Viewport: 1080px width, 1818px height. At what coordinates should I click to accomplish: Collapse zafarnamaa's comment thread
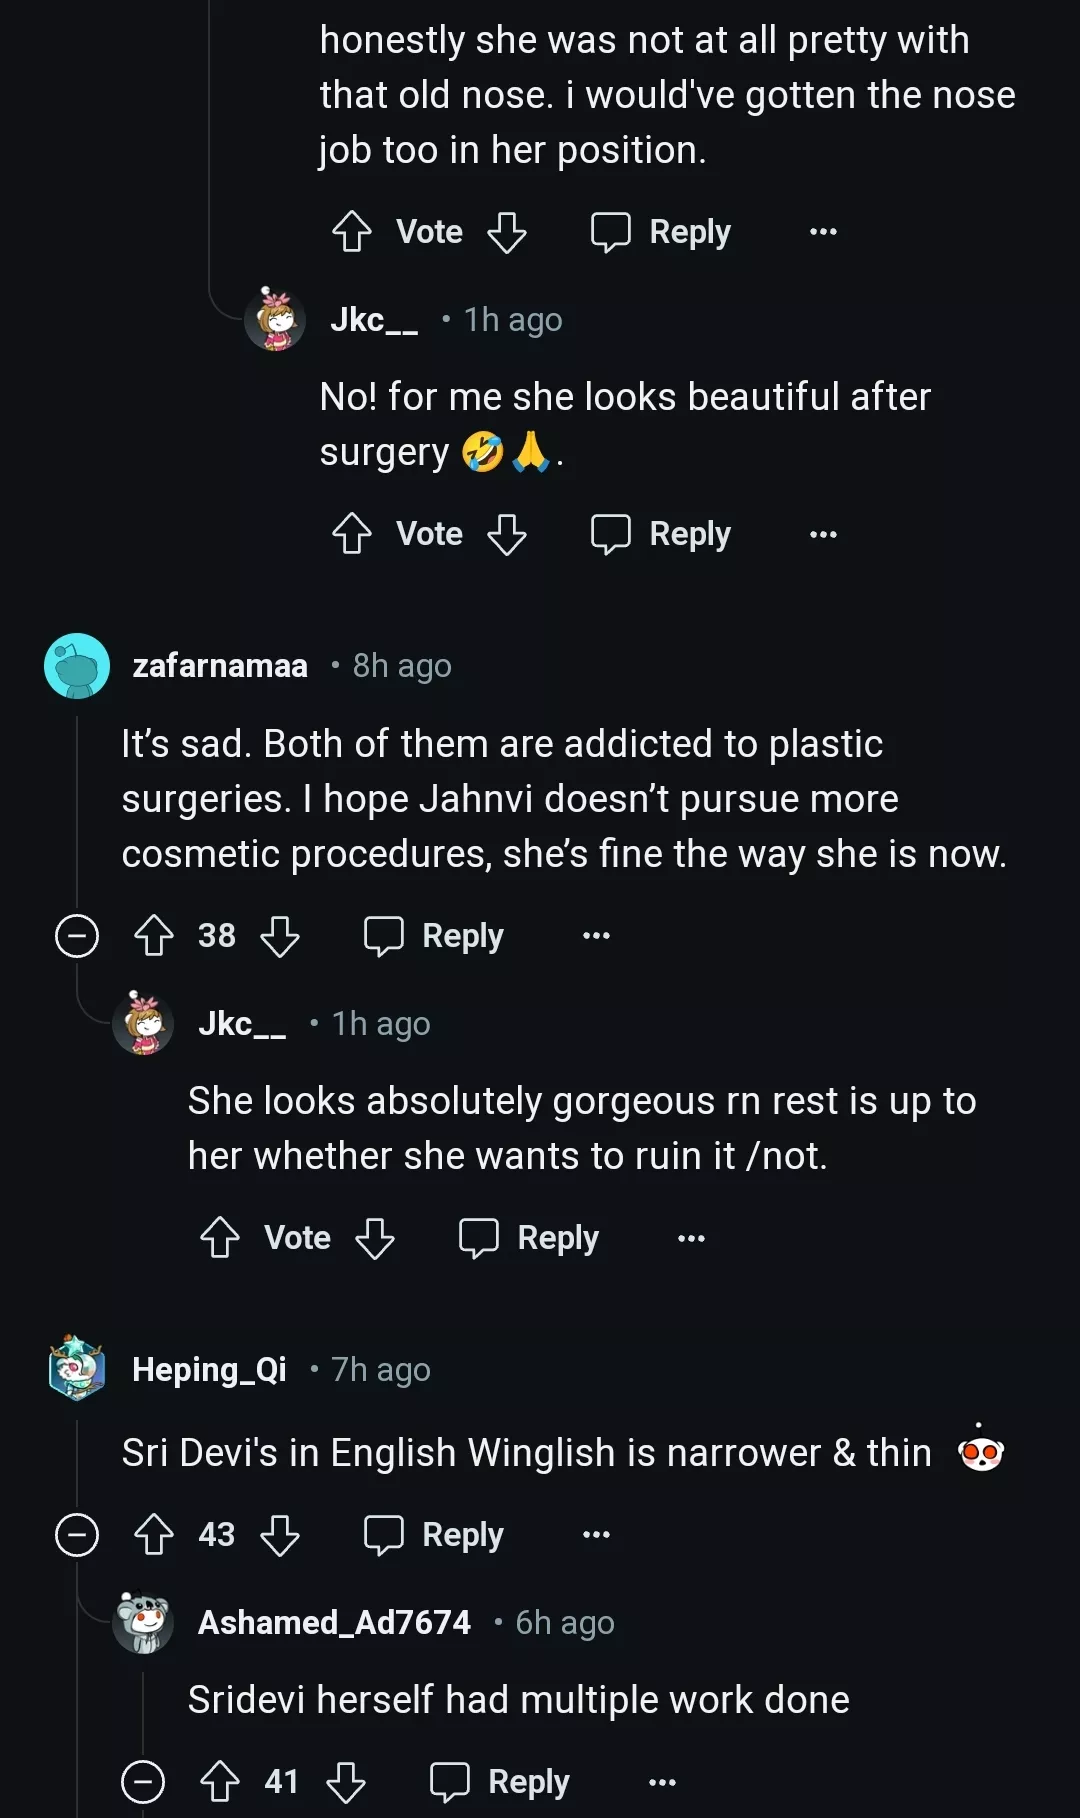tap(77, 936)
